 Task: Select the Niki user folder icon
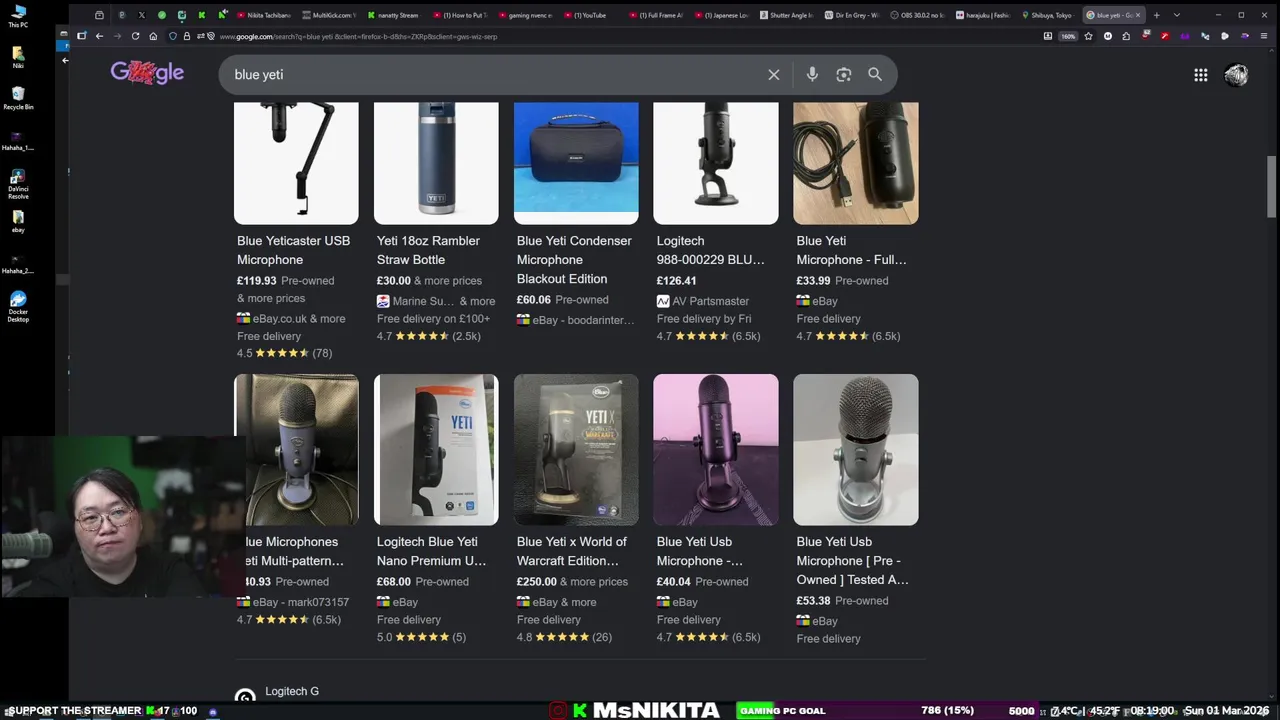(18, 57)
